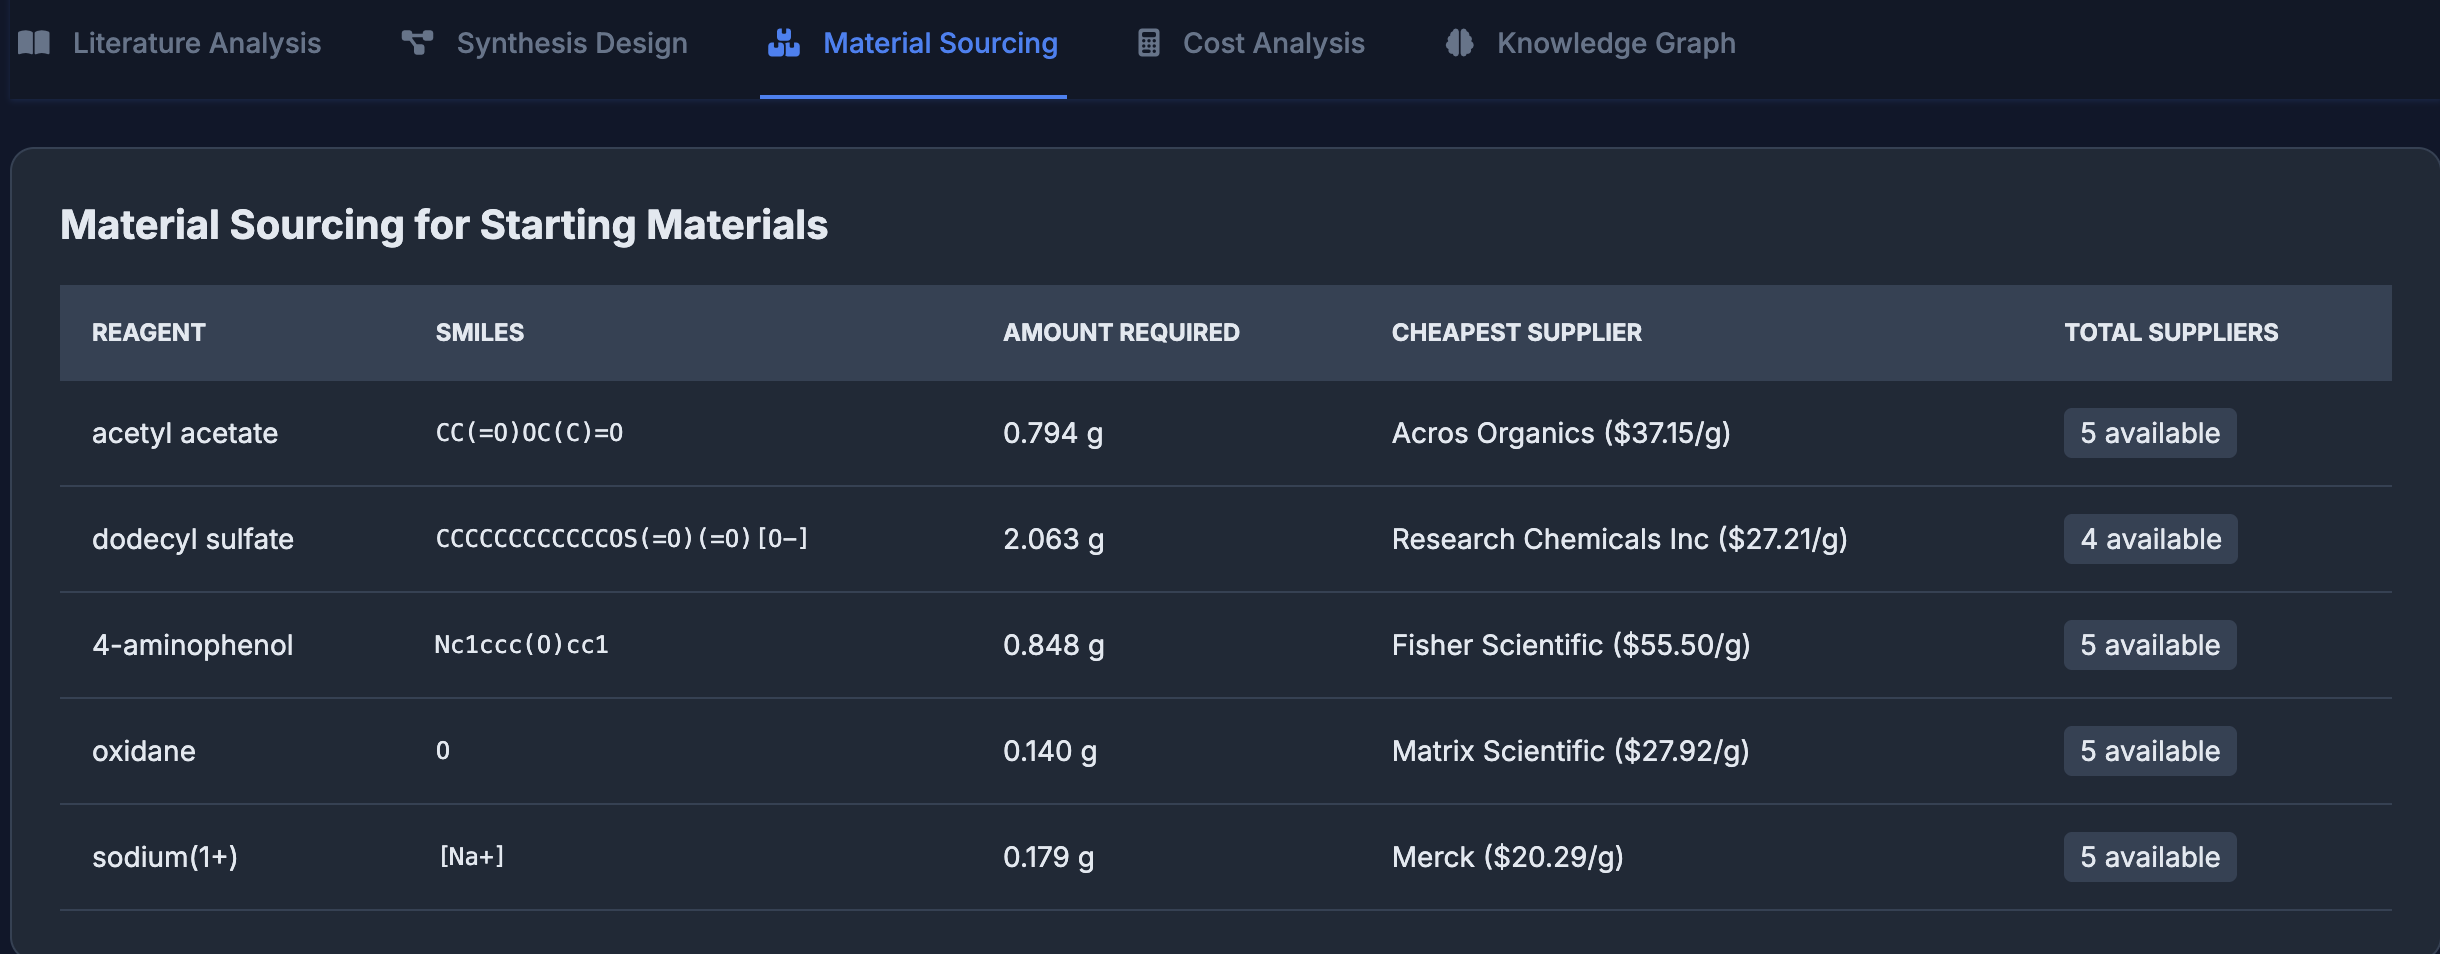Click the SMILES string for 4-aminophenol

click(519, 644)
